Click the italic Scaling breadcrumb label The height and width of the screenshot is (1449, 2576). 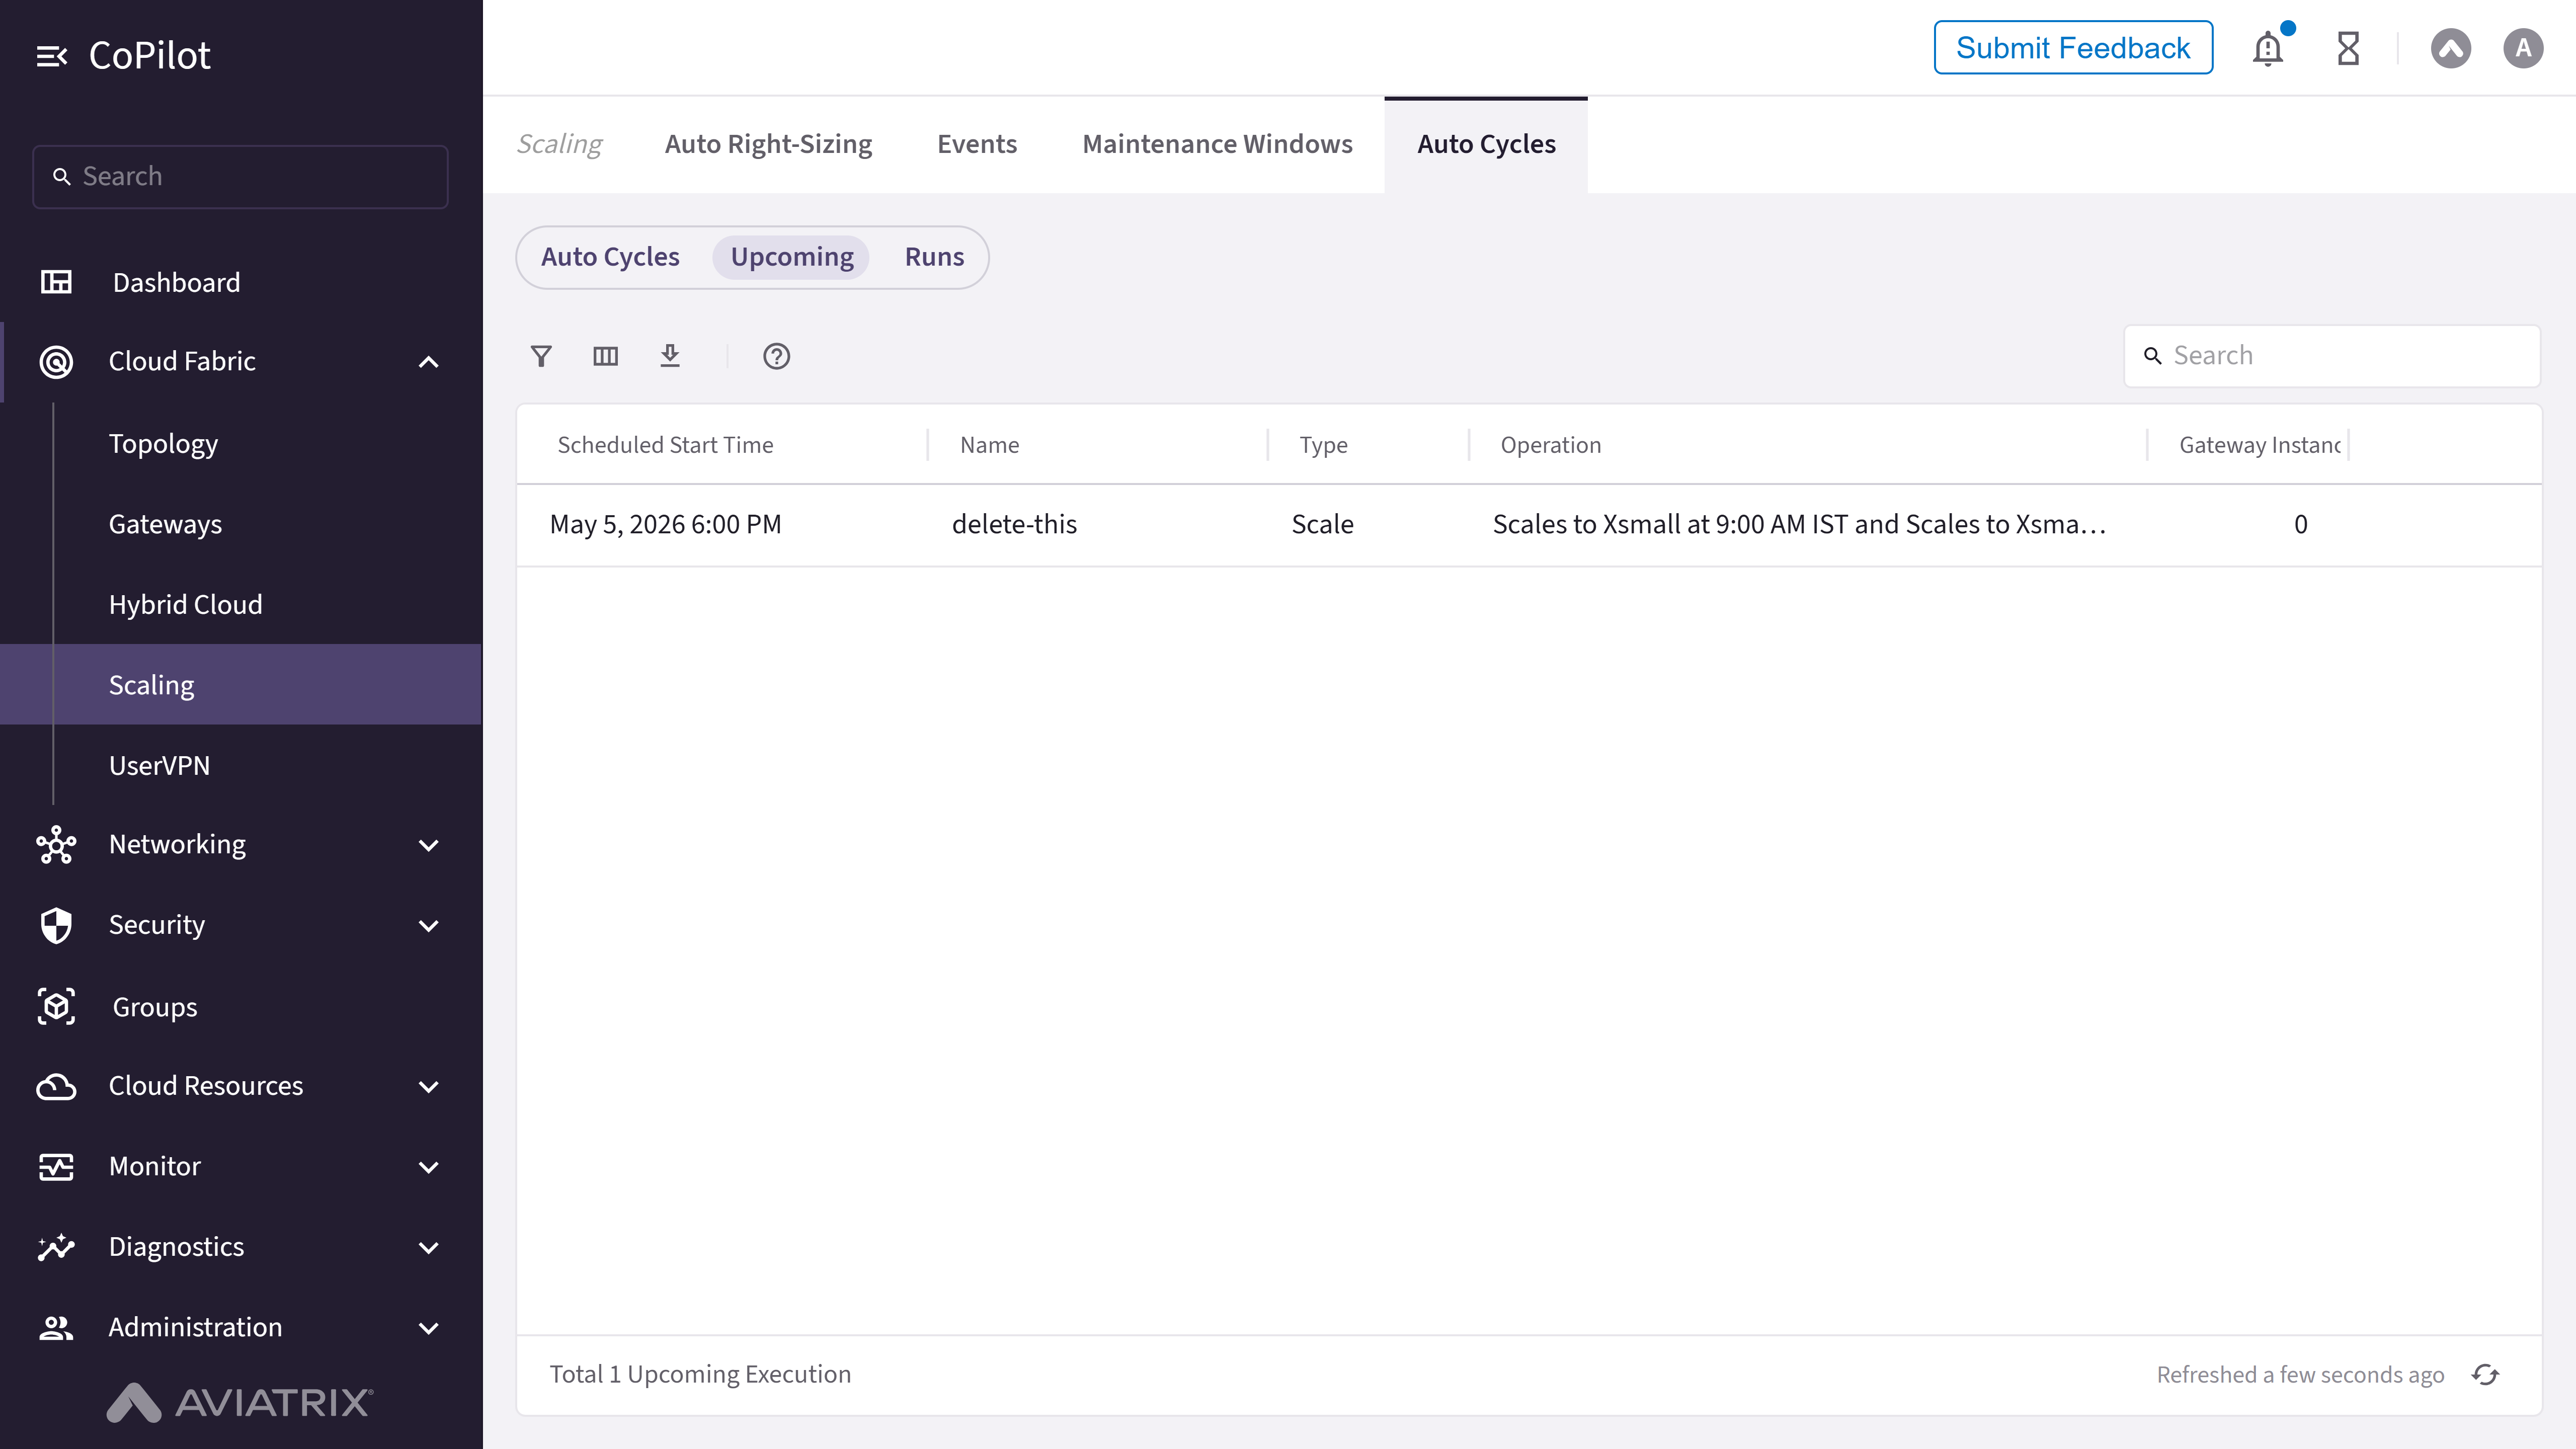559,145
